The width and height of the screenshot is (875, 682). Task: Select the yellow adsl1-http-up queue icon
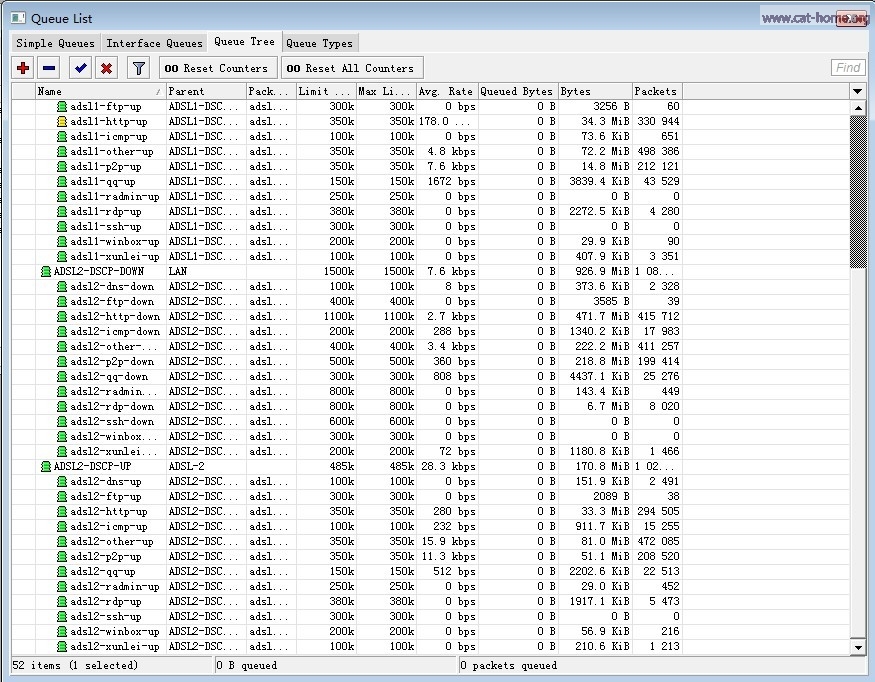point(62,122)
